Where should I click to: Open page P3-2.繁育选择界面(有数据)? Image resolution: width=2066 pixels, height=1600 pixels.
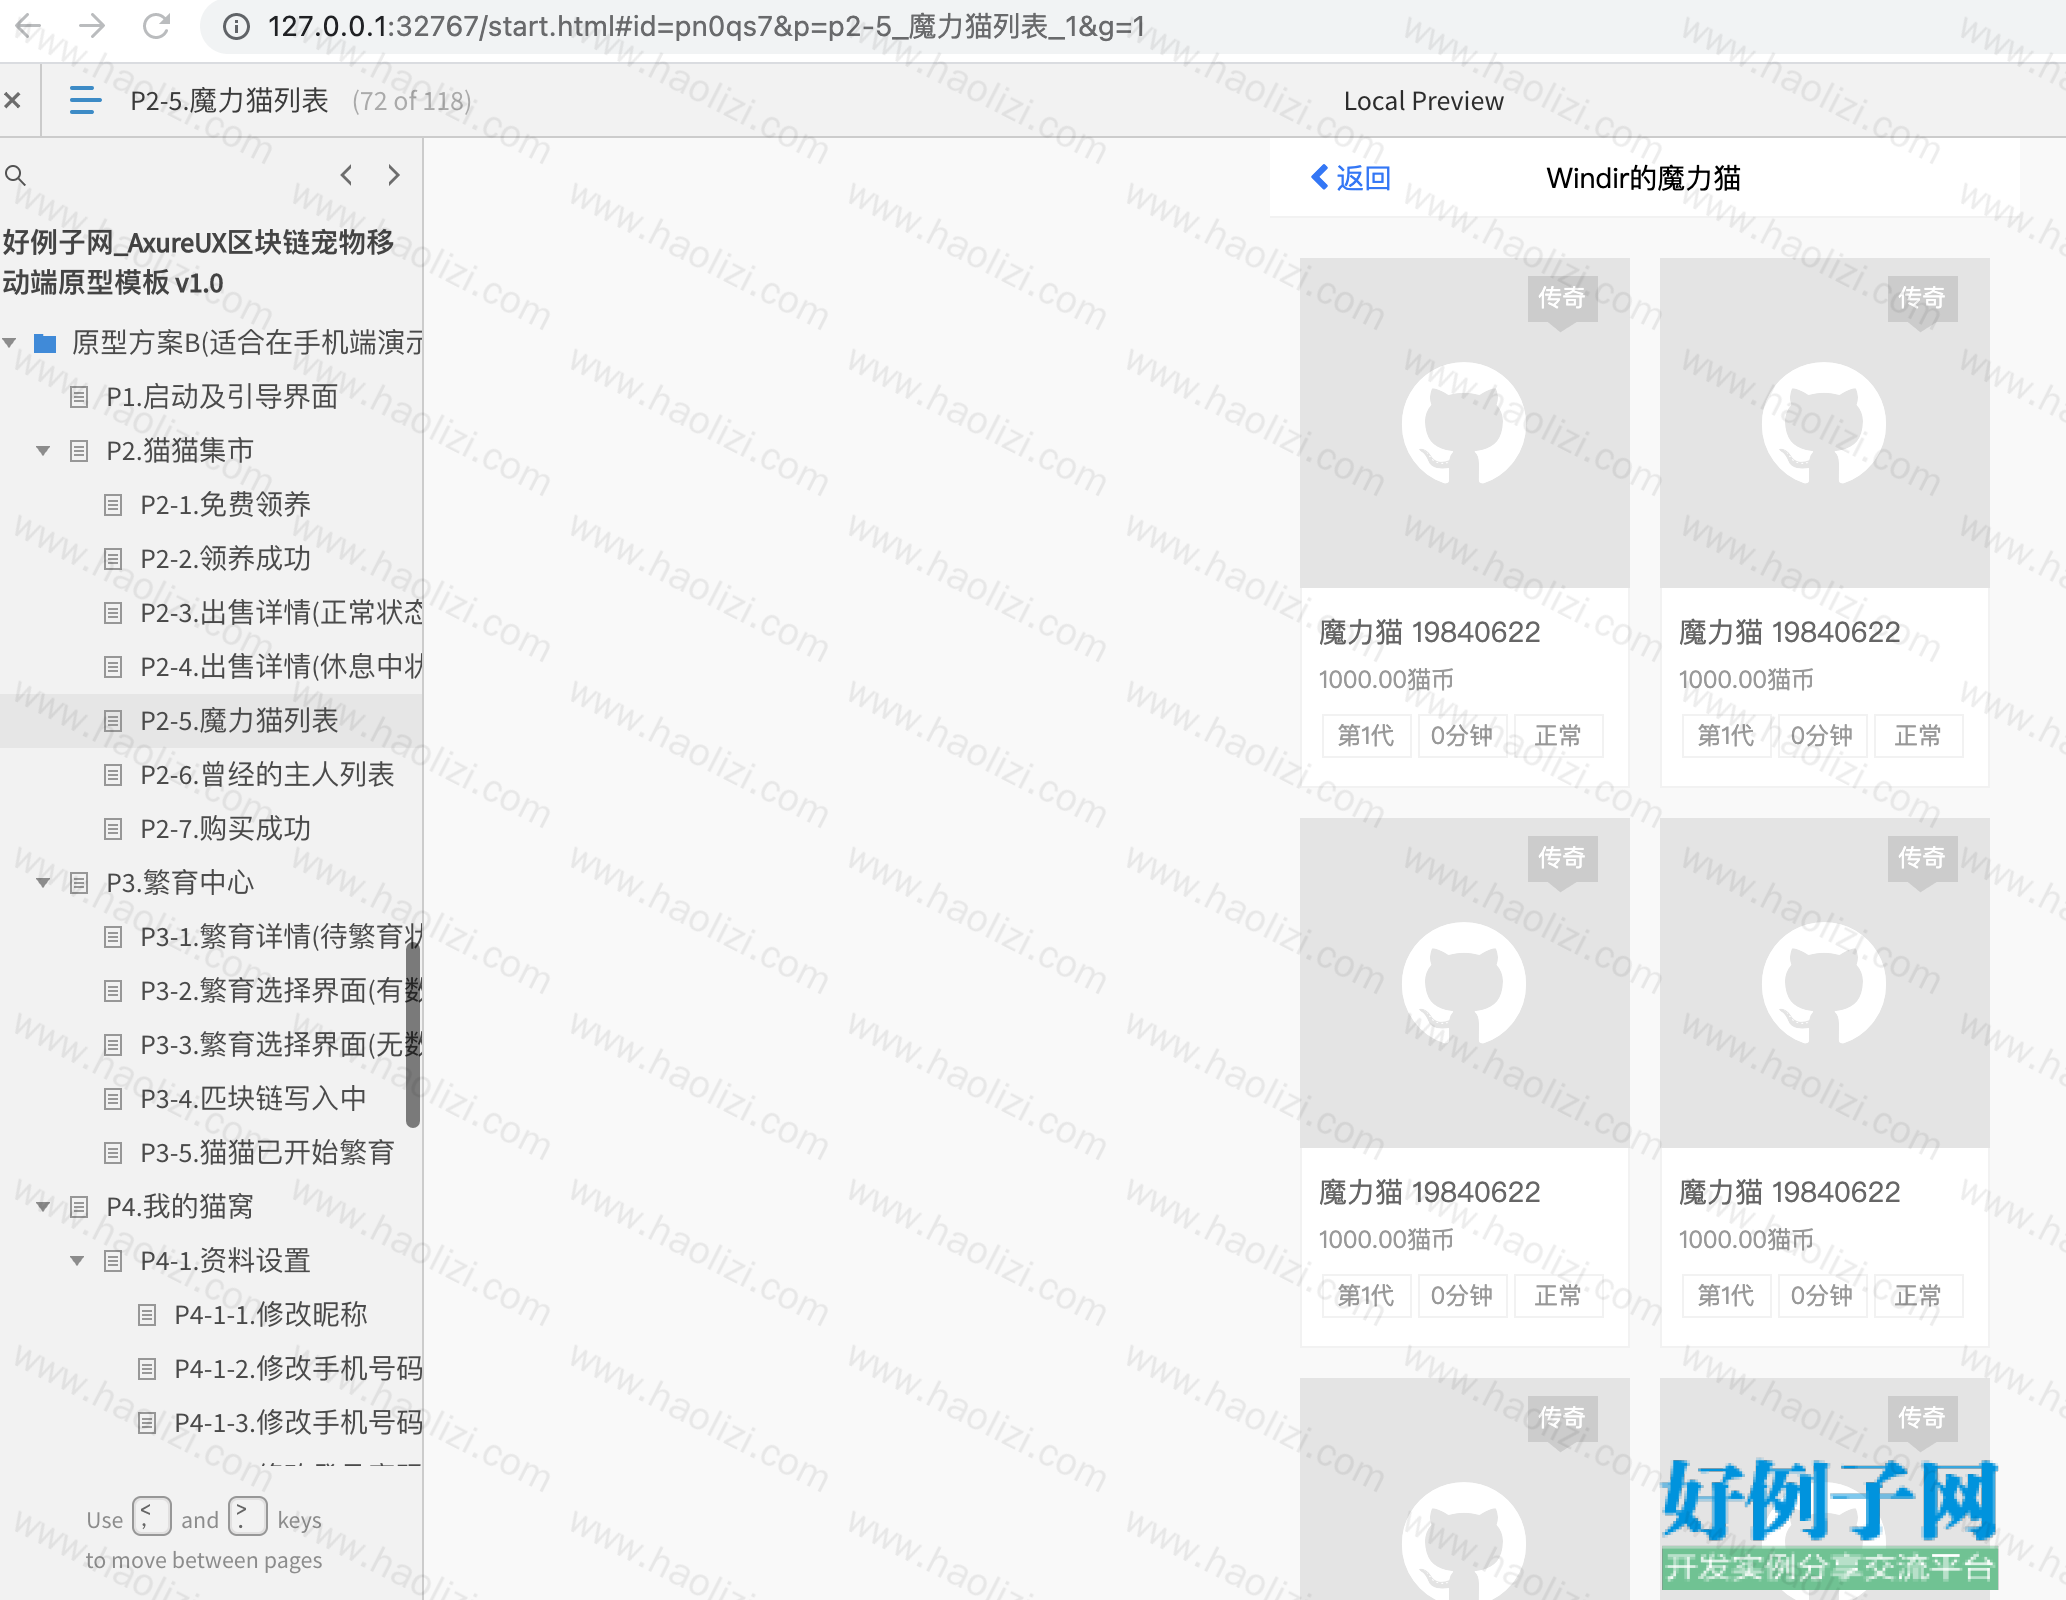click(x=281, y=991)
